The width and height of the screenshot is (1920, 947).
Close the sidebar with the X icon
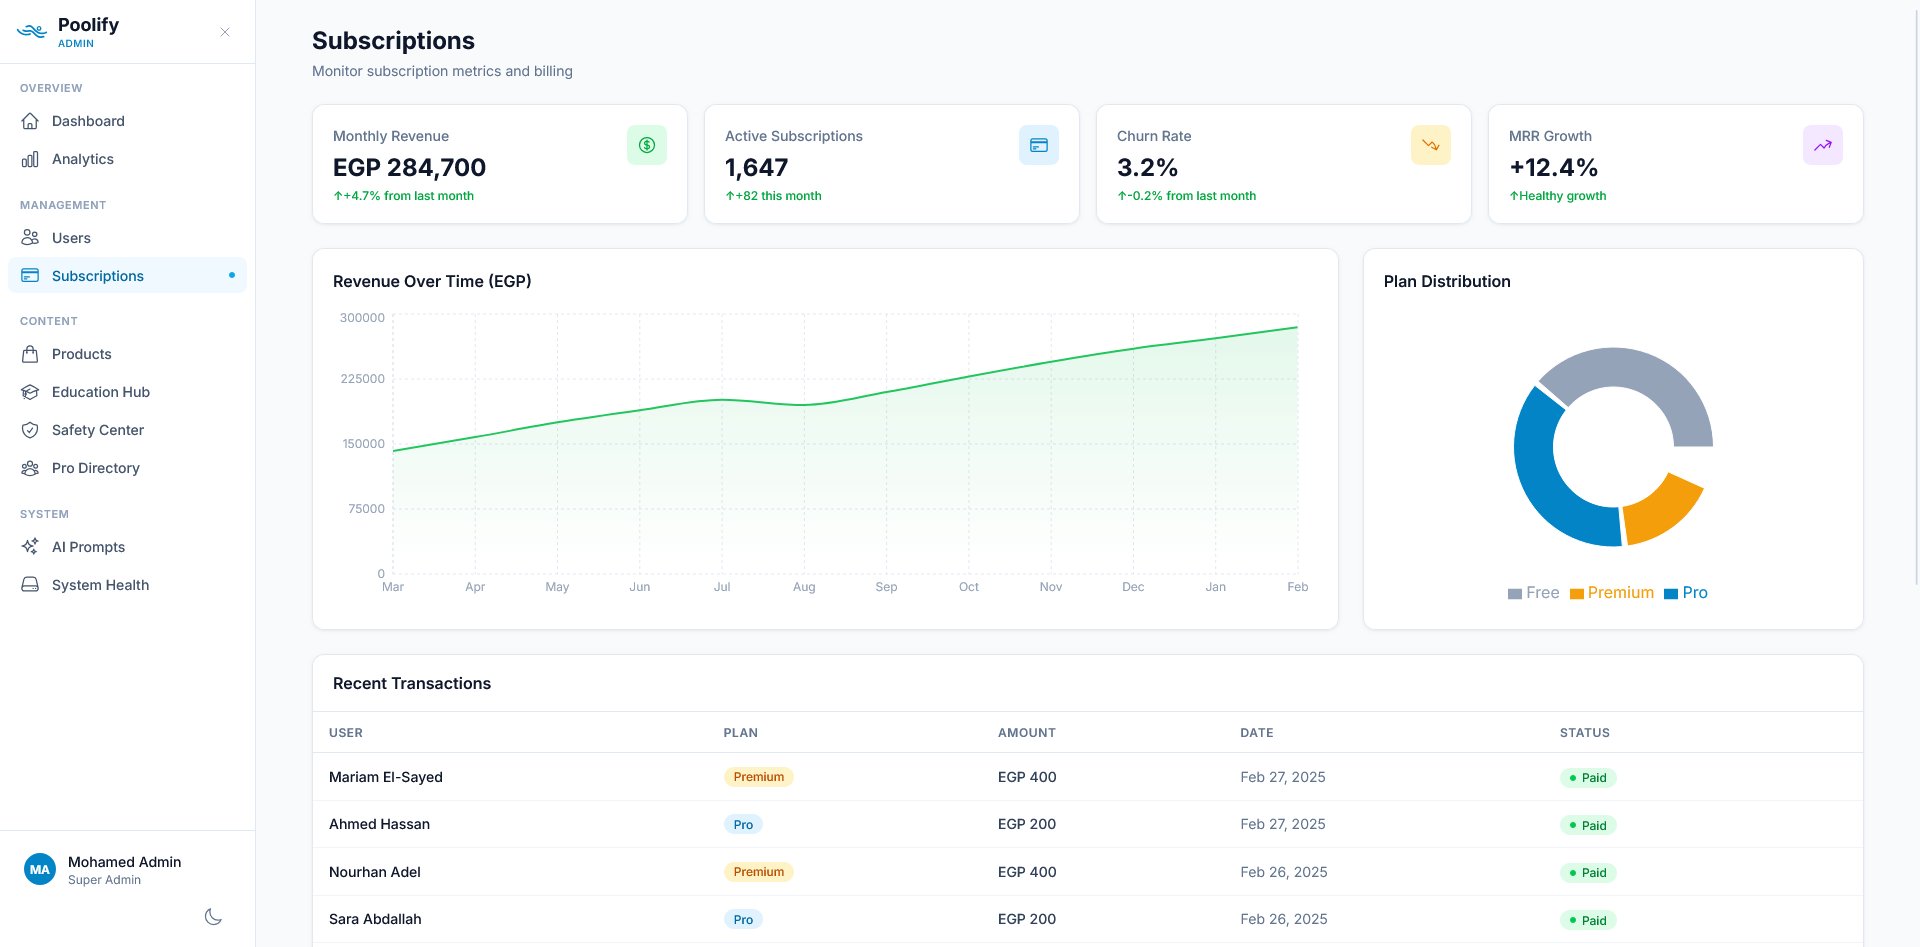[x=225, y=32]
